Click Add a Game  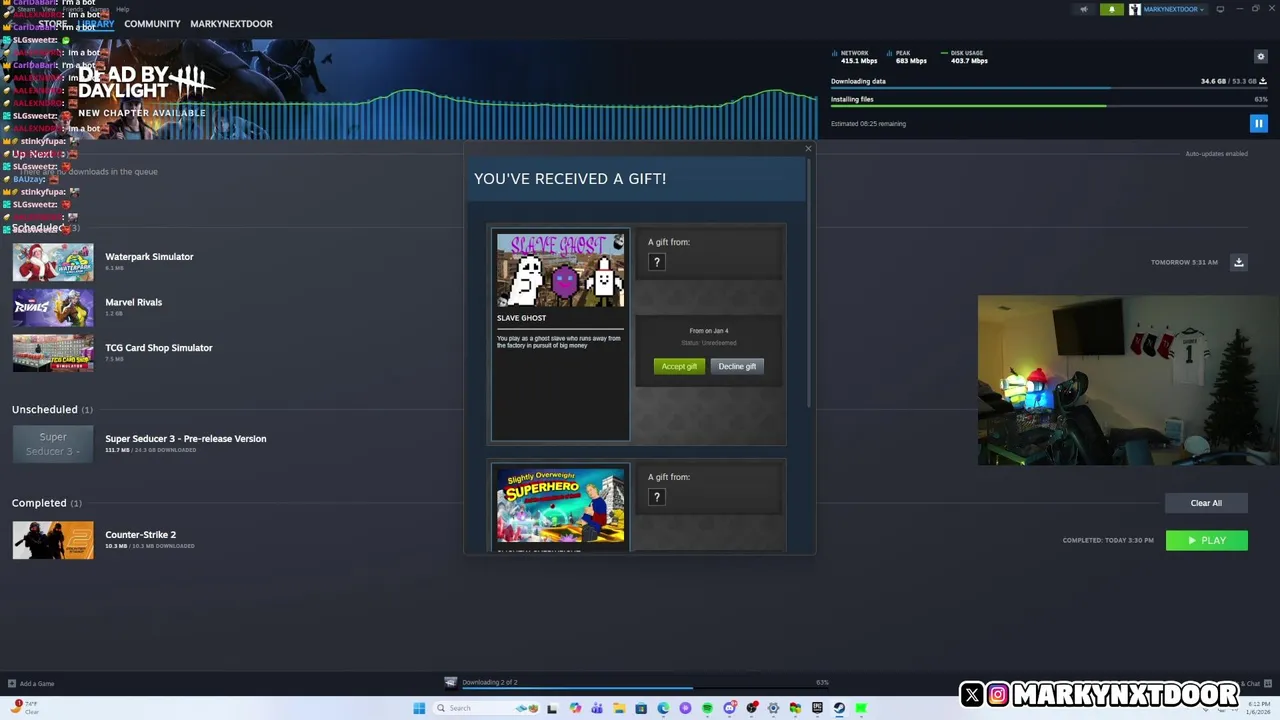[x=31, y=684]
